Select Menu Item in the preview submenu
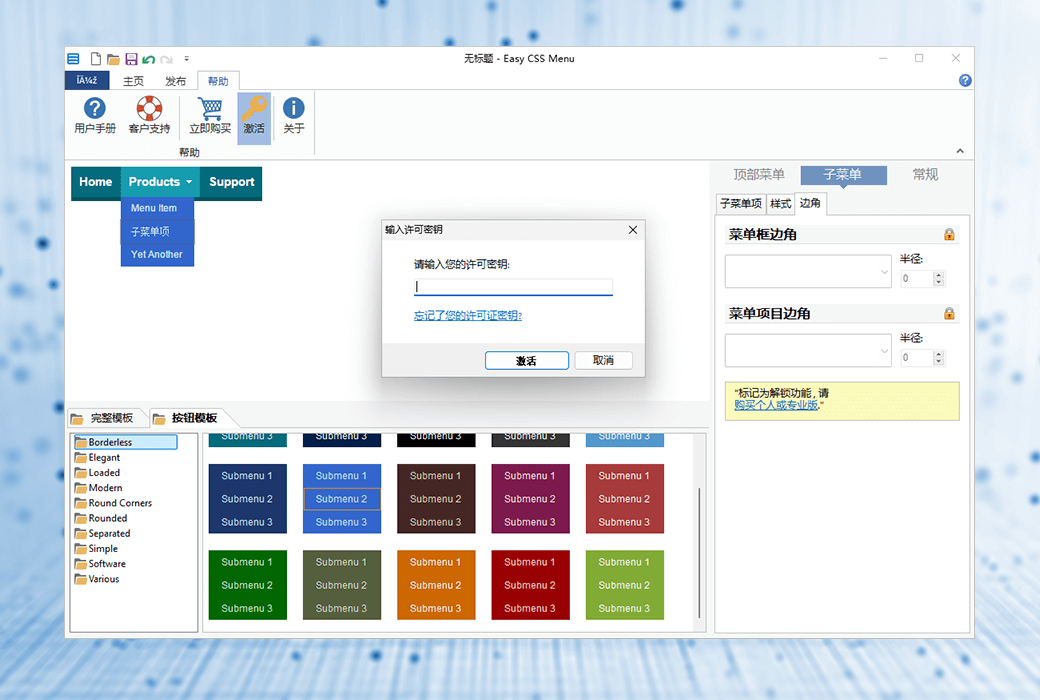1040x700 pixels. point(157,208)
